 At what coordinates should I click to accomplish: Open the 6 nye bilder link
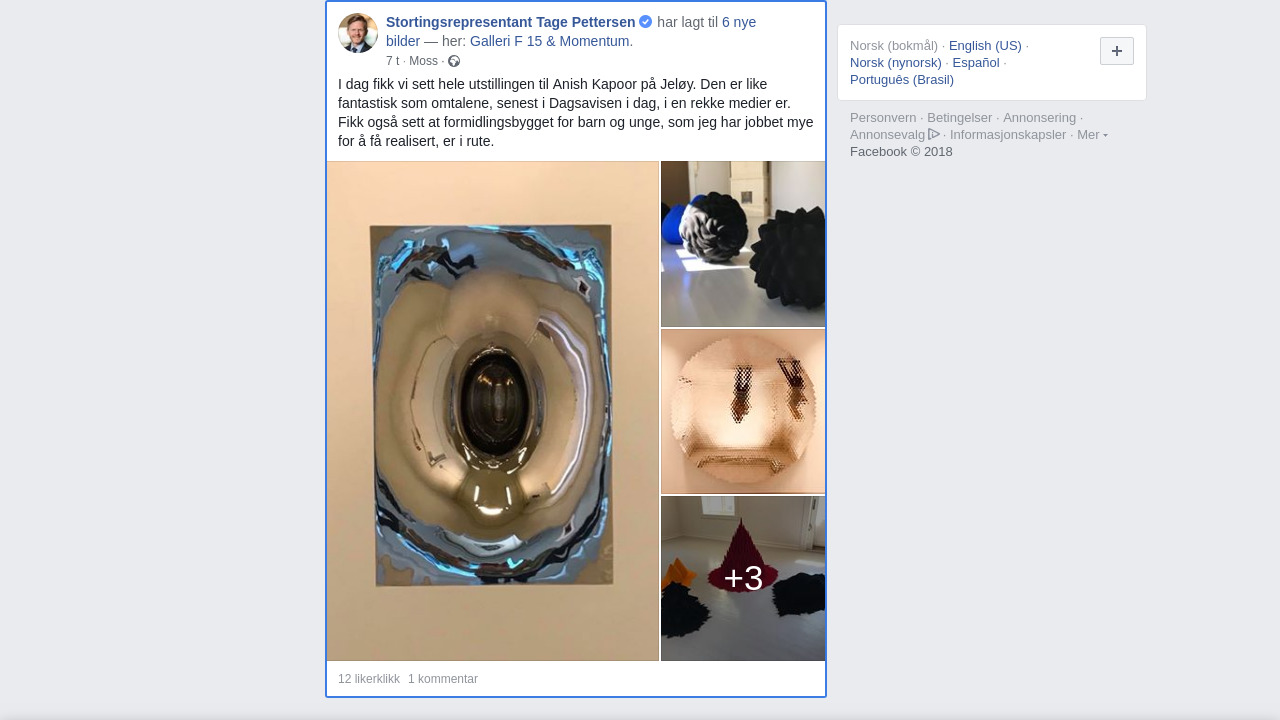[x=571, y=31]
